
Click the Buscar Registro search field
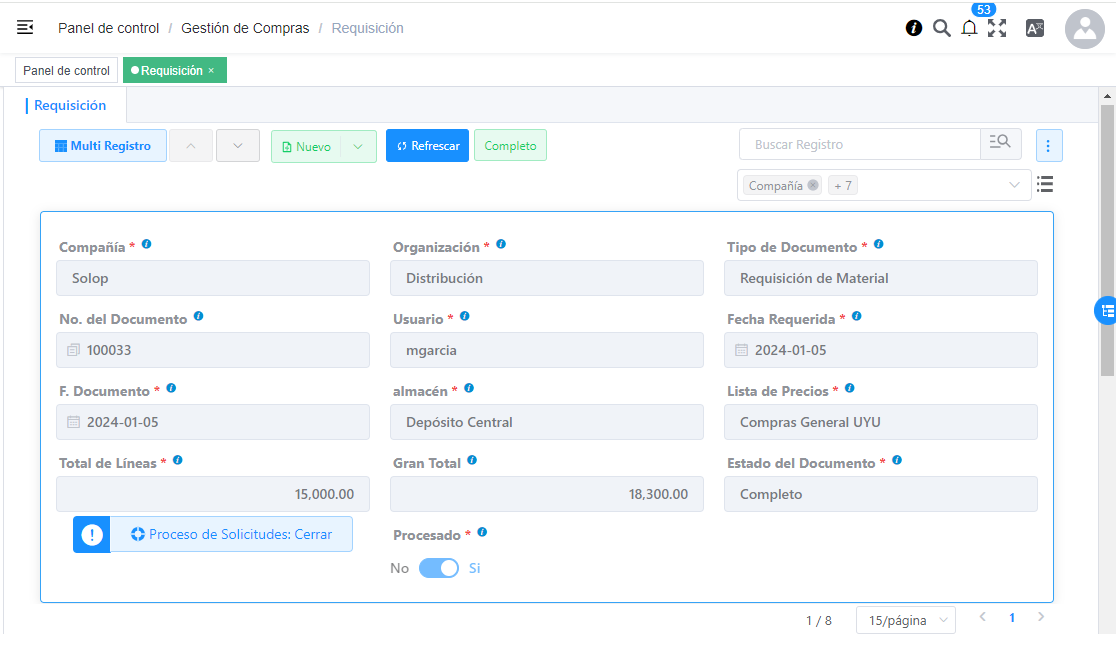tap(860, 144)
